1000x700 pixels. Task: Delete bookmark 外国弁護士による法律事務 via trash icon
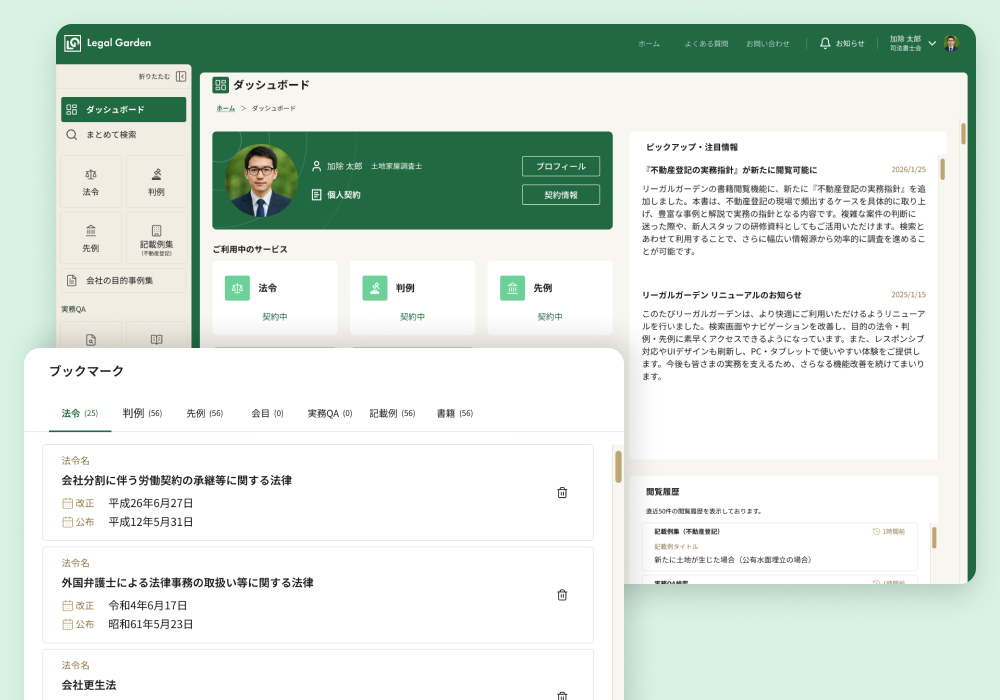coord(562,595)
